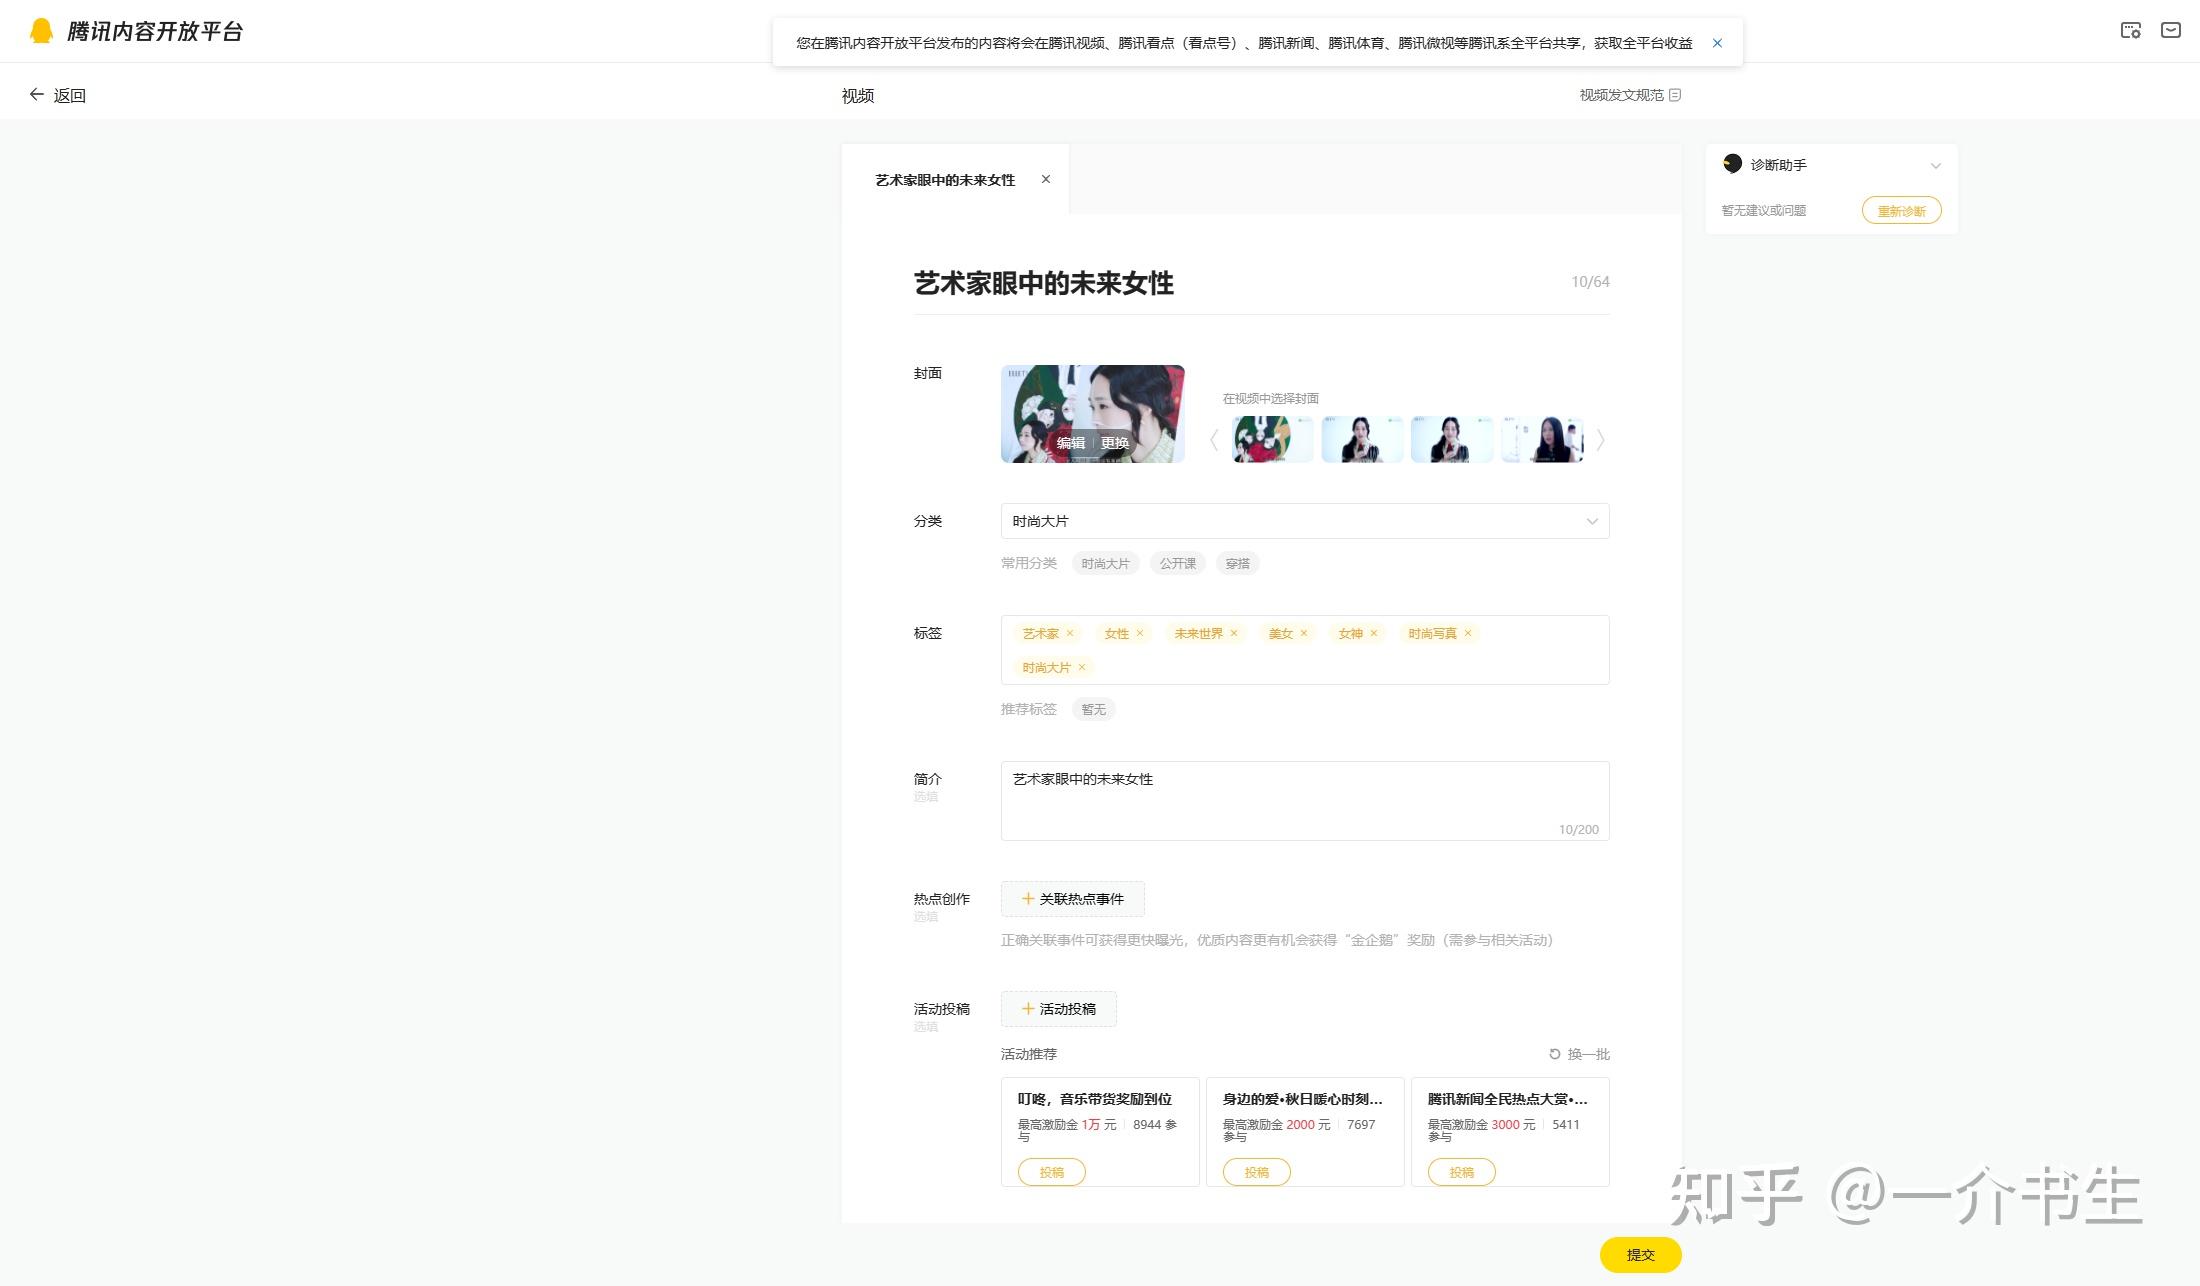Show previous cover thumbnails arrow
The image size is (2200, 1286).
(x=1214, y=440)
